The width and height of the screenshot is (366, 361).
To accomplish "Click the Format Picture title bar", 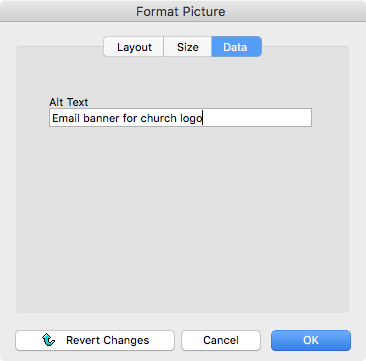I will point(183,11).
